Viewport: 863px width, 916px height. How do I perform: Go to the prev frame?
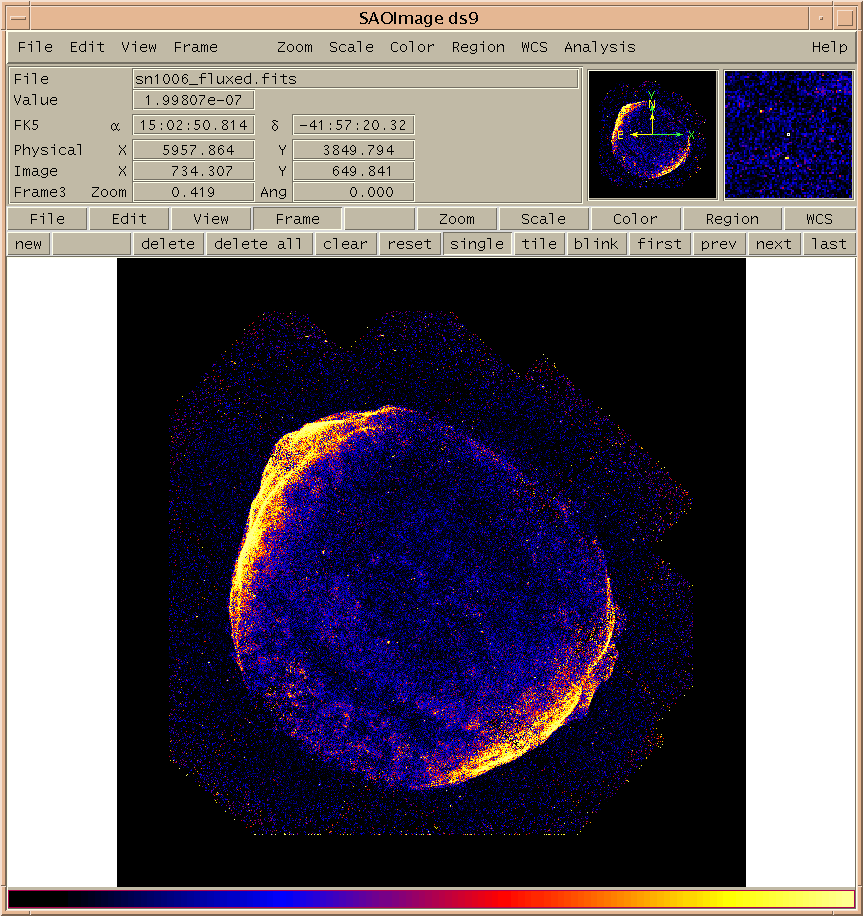(719, 244)
